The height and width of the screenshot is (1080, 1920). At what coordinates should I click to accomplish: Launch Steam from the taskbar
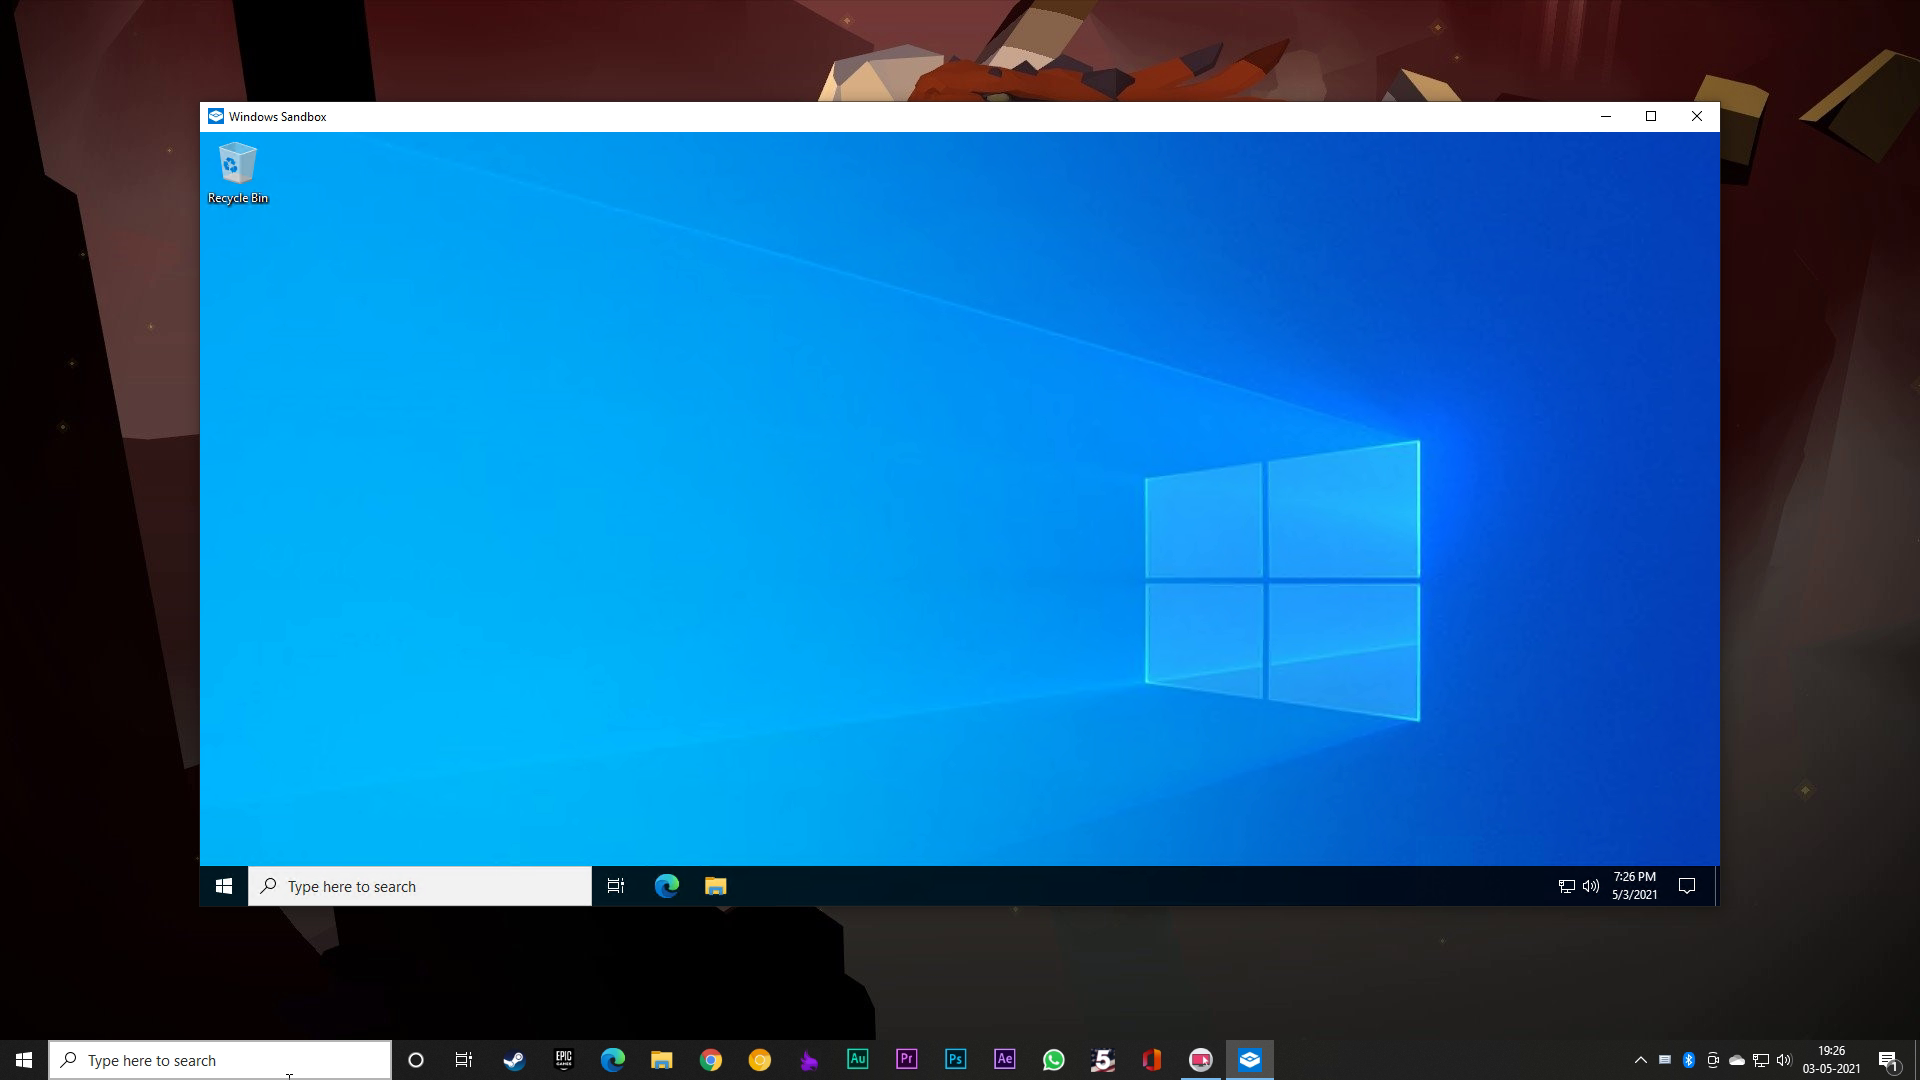point(514,1060)
